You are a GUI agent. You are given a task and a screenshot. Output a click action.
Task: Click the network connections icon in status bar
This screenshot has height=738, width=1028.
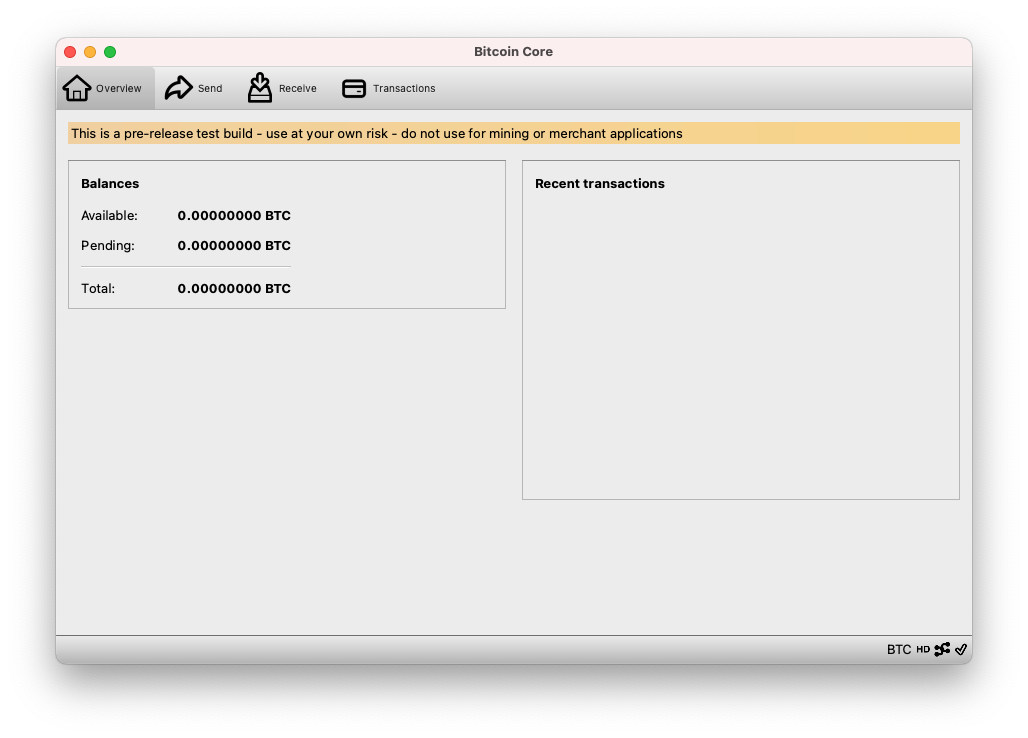point(942,650)
